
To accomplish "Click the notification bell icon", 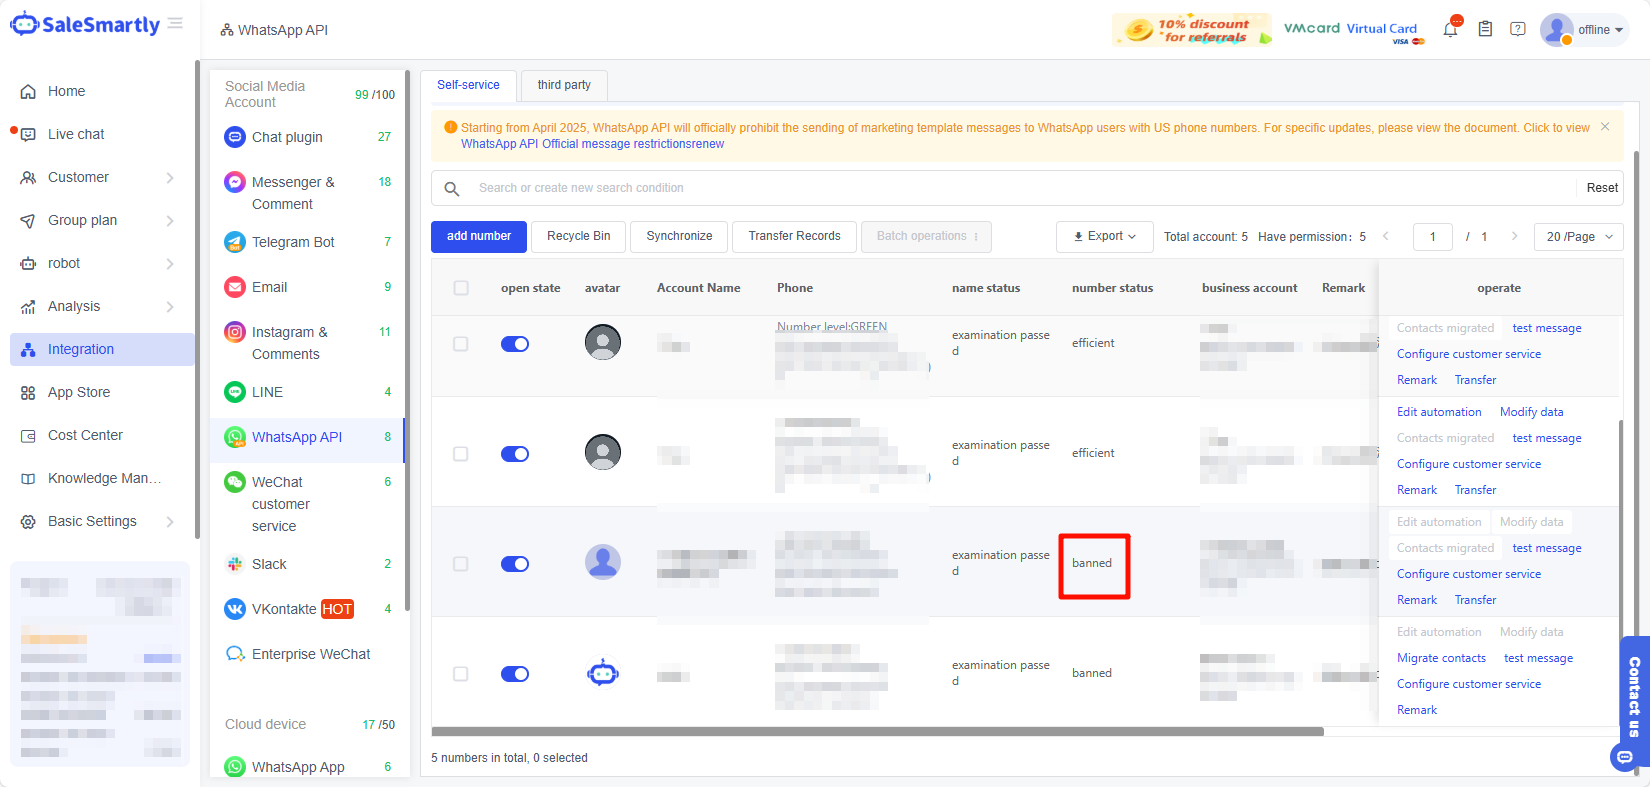I will (x=1450, y=30).
